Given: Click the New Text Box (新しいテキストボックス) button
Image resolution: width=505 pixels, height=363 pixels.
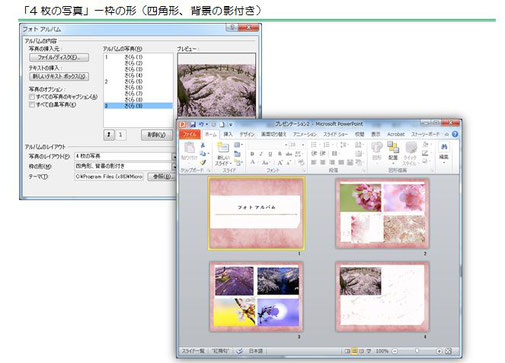Looking at the screenshot, I should pyautogui.click(x=59, y=76).
